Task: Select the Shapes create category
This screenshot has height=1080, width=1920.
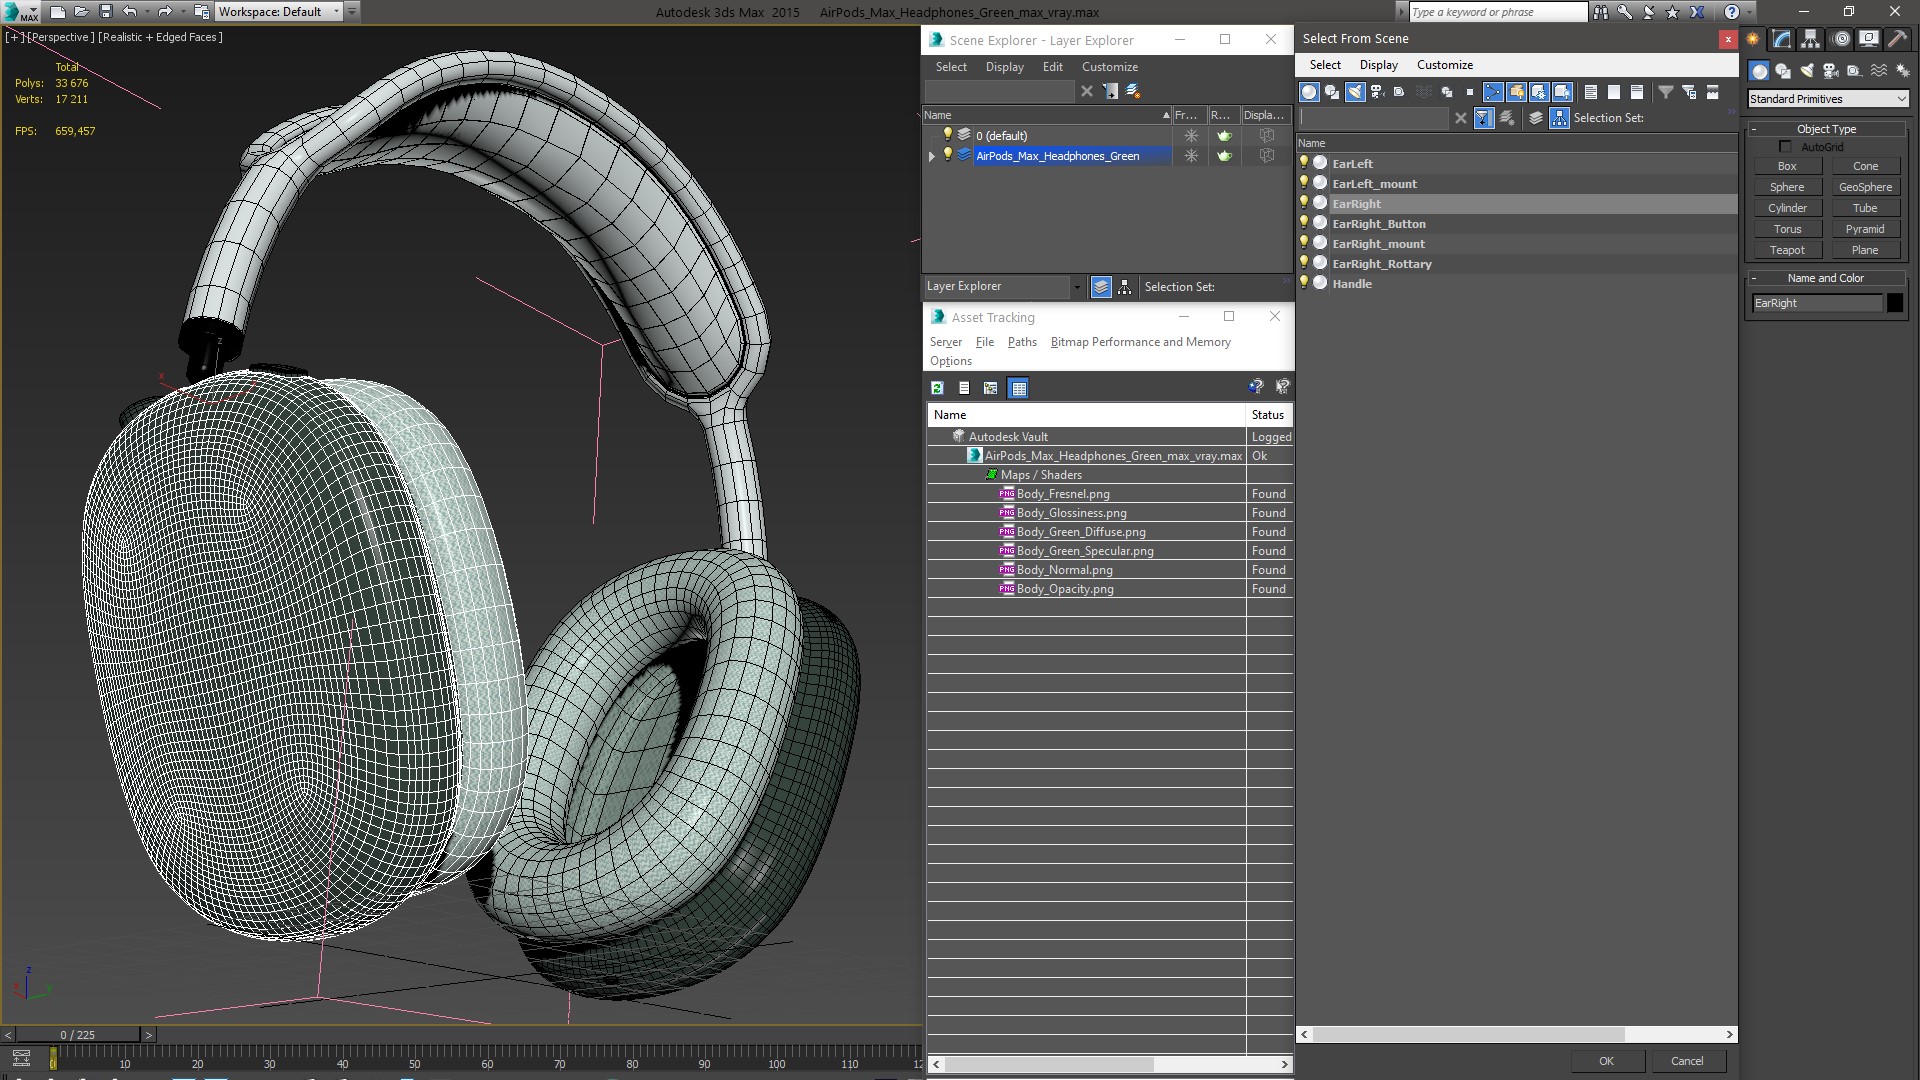Action: click(x=1783, y=71)
